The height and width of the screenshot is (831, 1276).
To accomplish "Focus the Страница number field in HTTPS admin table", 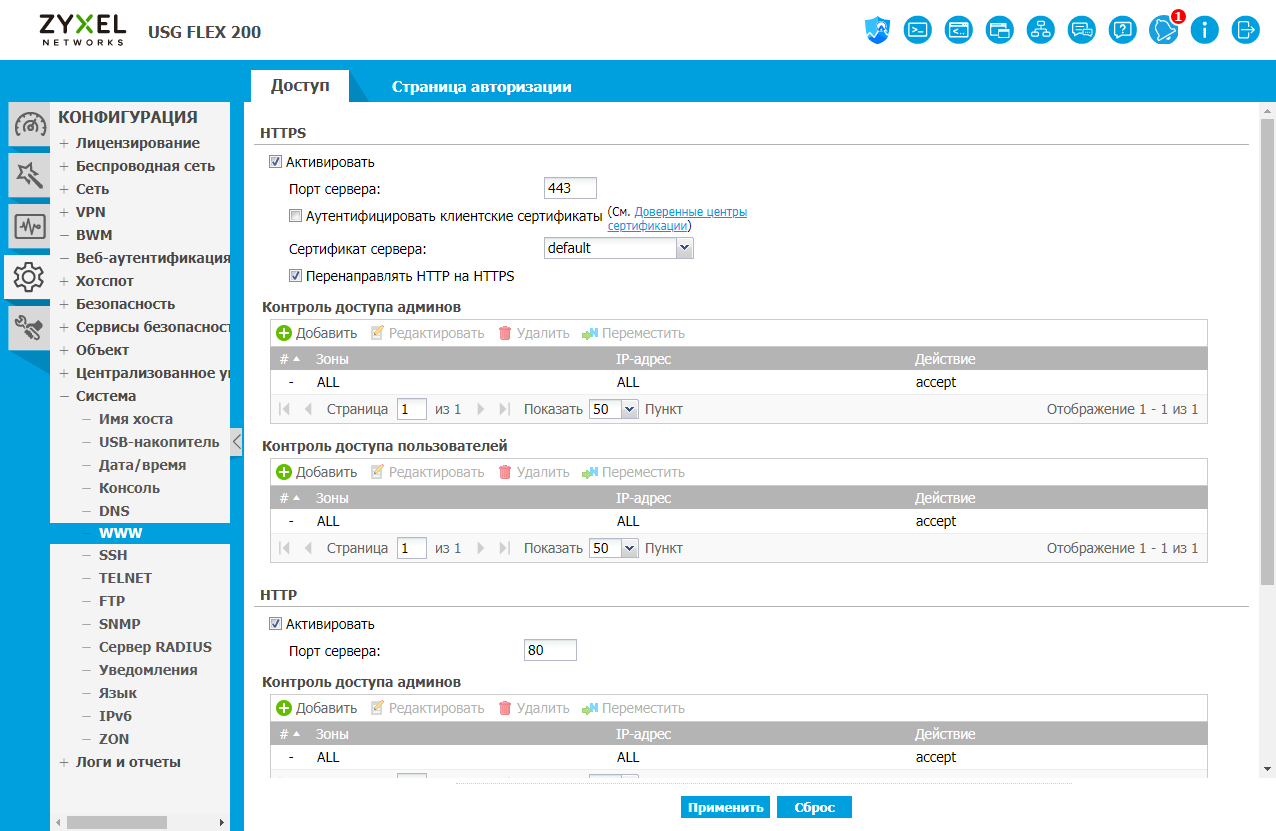I will click(412, 409).
